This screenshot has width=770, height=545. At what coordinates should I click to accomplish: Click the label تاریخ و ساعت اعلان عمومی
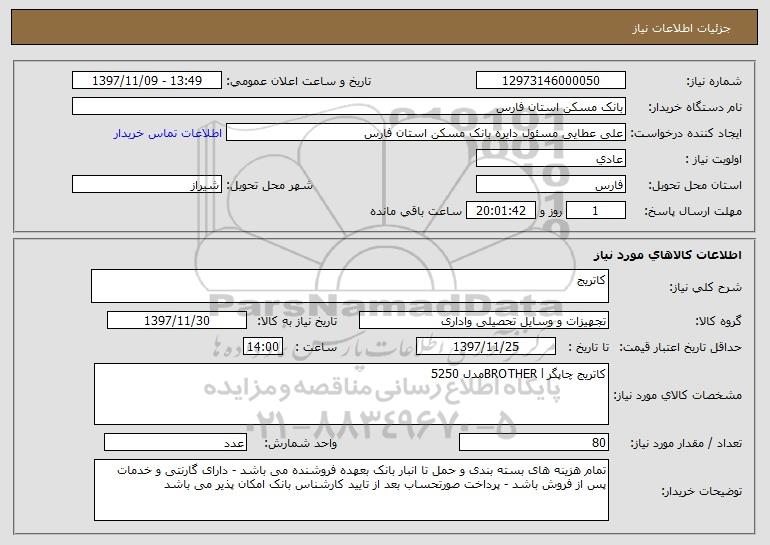[x=299, y=82]
